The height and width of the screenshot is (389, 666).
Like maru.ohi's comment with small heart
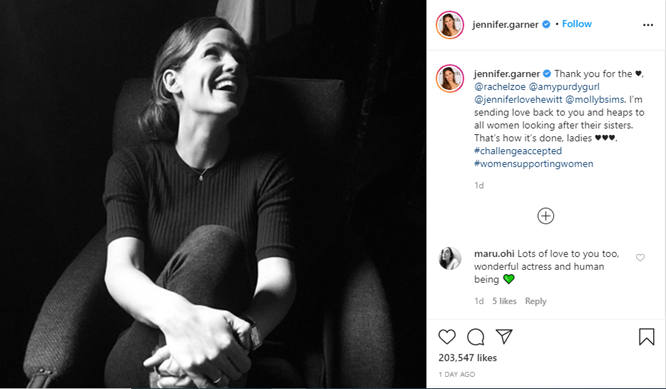pos(640,257)
